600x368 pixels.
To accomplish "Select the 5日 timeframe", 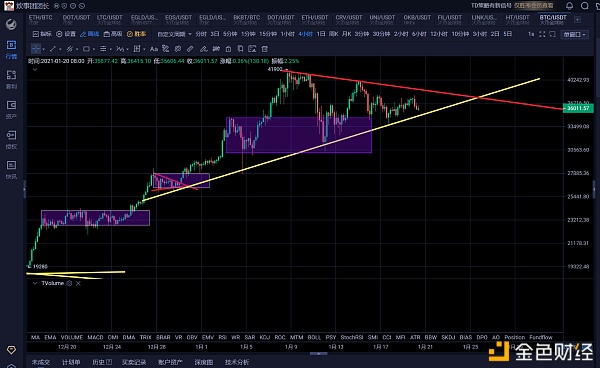I will pos(507,34).
